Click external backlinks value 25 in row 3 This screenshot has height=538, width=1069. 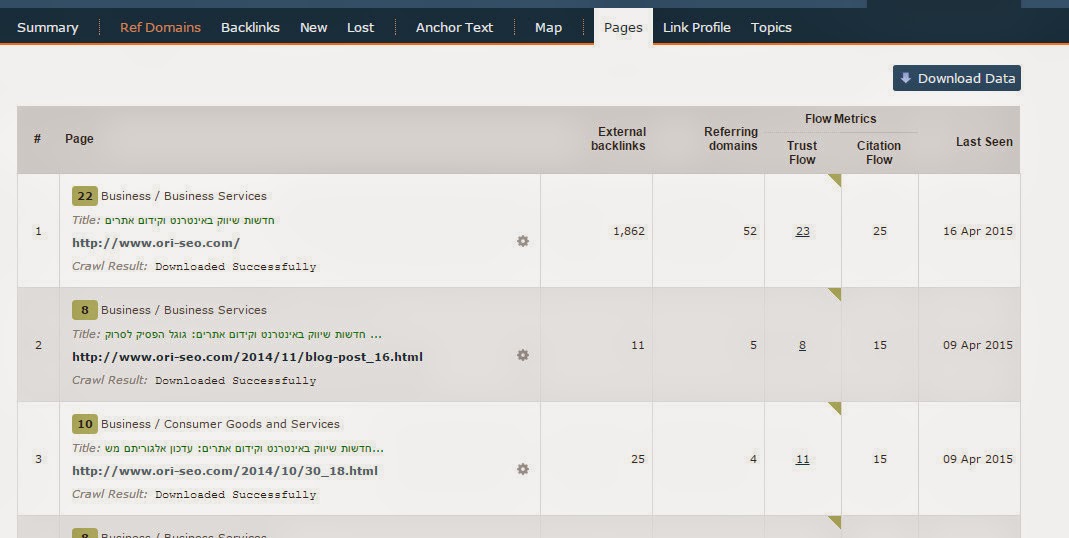637,459
